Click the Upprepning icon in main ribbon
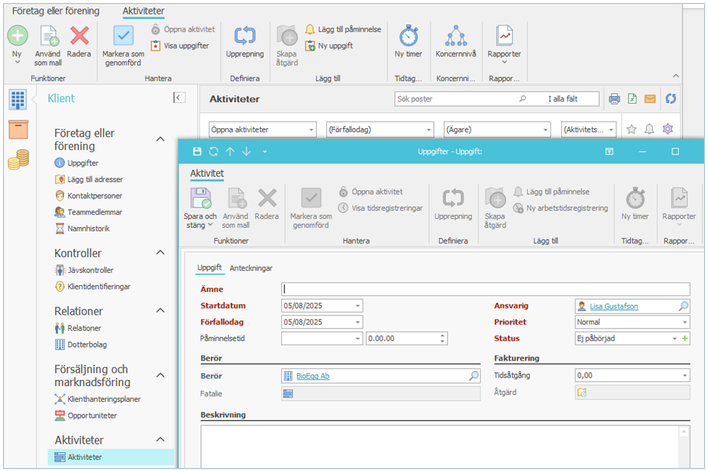 pos(245,36)
